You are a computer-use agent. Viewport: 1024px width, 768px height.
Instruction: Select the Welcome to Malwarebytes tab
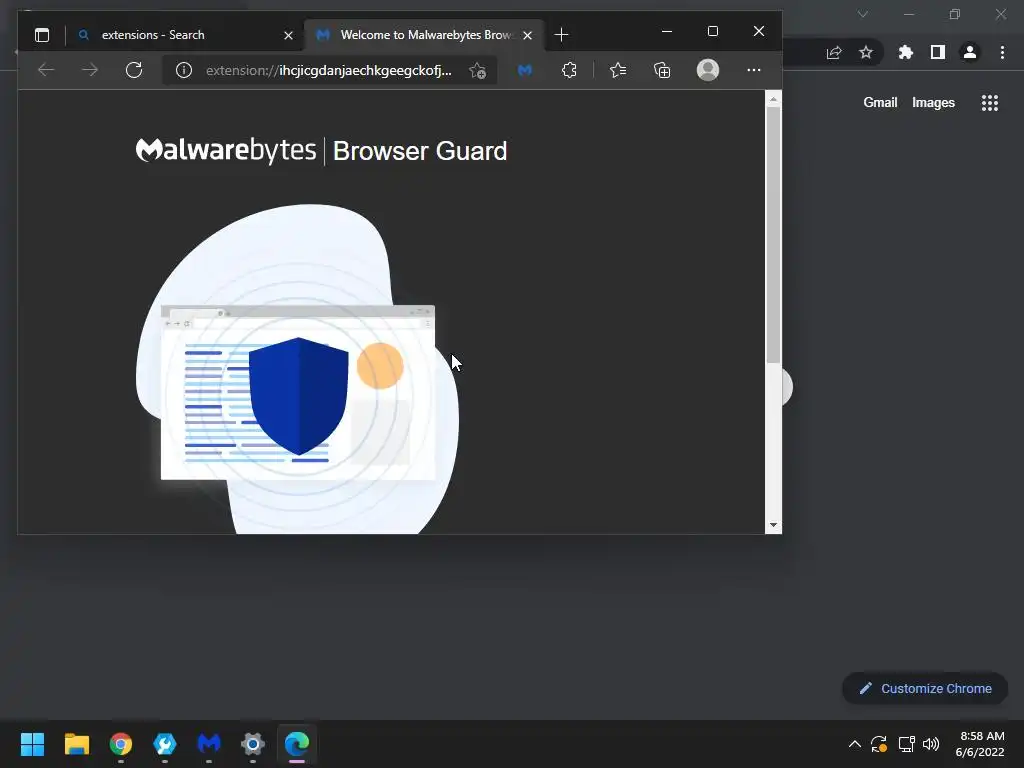coord(424,35)
